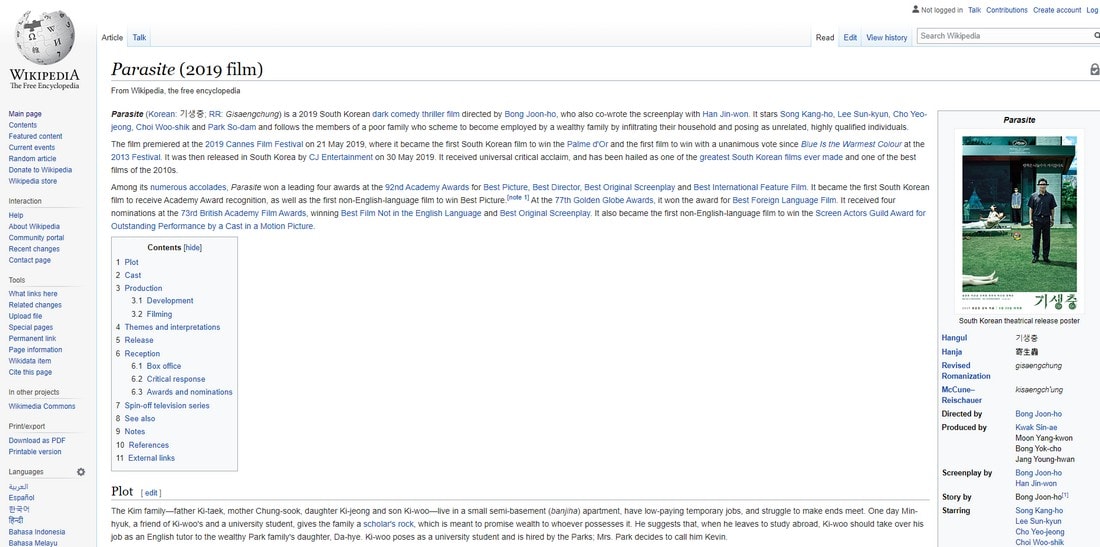Open user Talk link in top bar
Viewport: 1100px width, 547px height.
point(974,11)
